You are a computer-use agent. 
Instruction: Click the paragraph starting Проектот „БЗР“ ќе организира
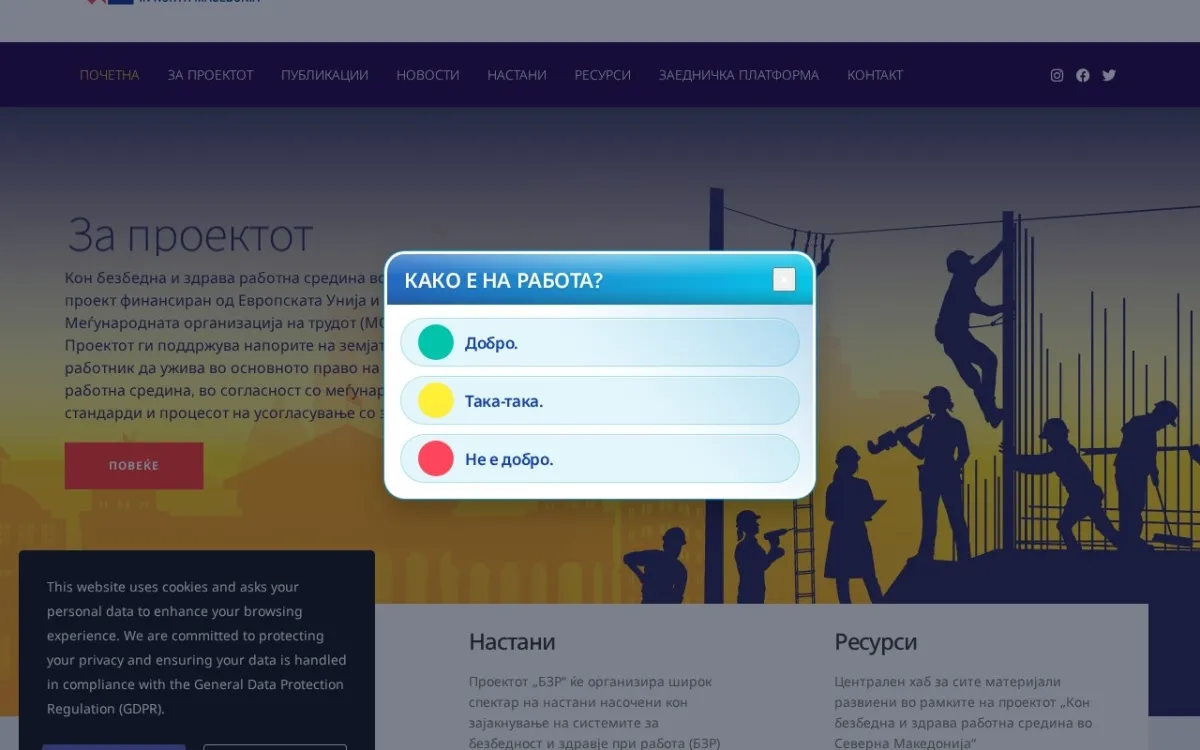coord(595,712)
